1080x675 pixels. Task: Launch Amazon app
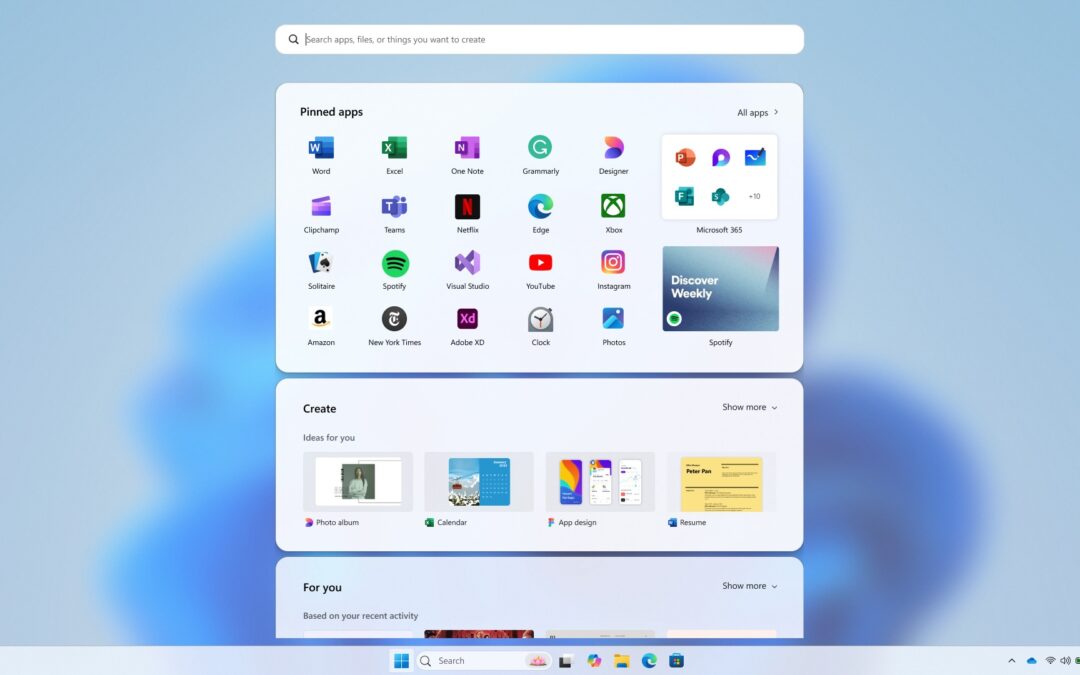click(x=320, y=319)
